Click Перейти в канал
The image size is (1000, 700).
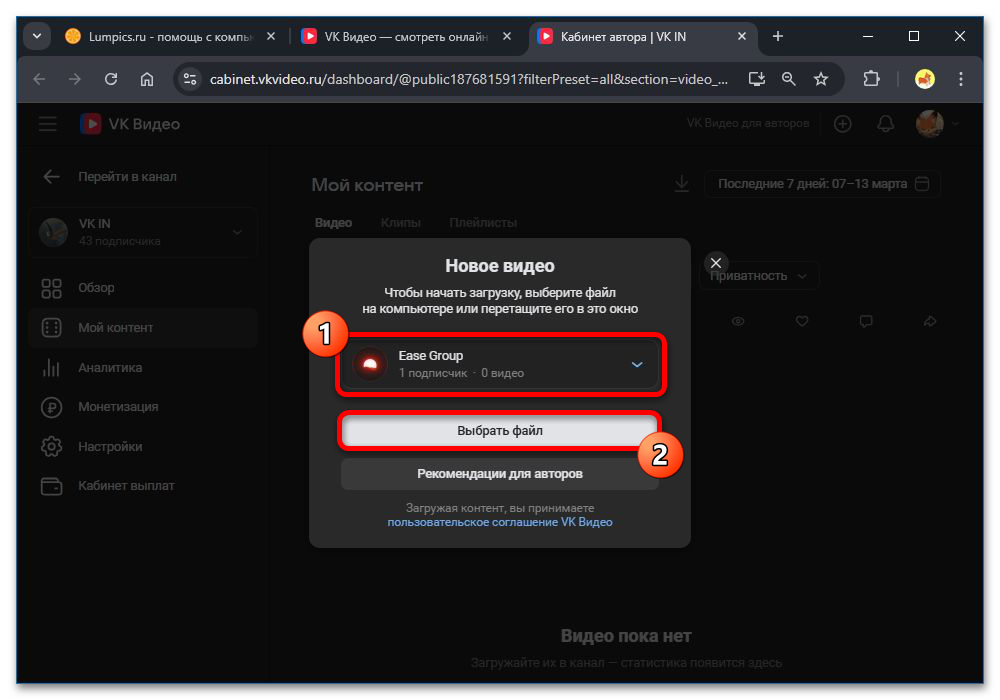(x=128, y=177)
